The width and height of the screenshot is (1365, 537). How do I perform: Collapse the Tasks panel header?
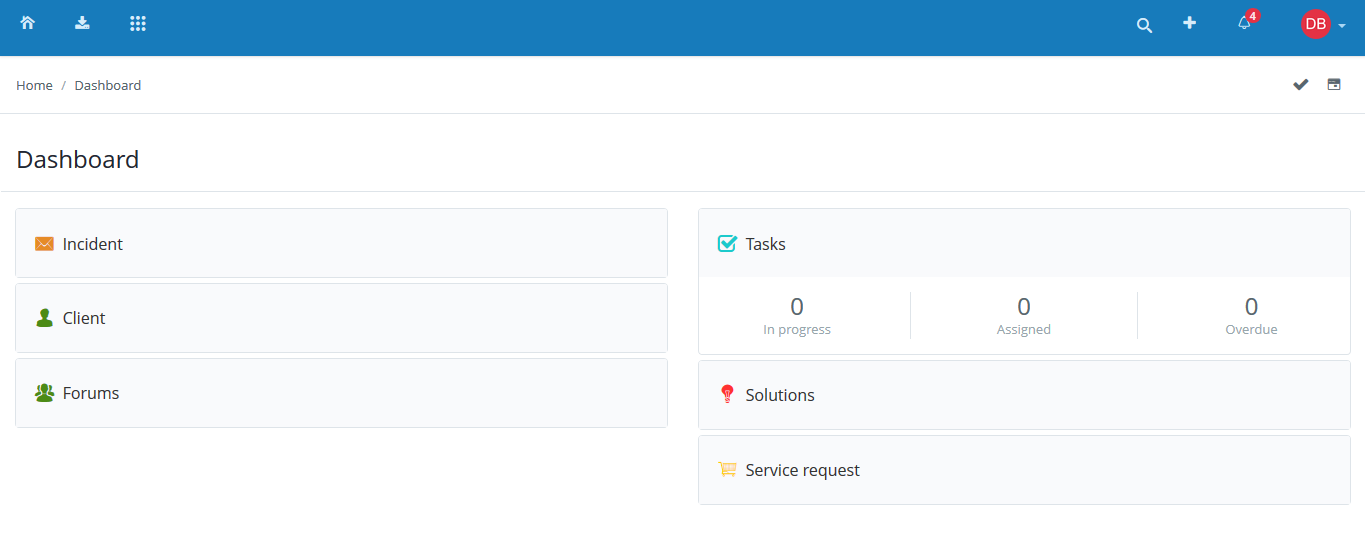(766, 244)
